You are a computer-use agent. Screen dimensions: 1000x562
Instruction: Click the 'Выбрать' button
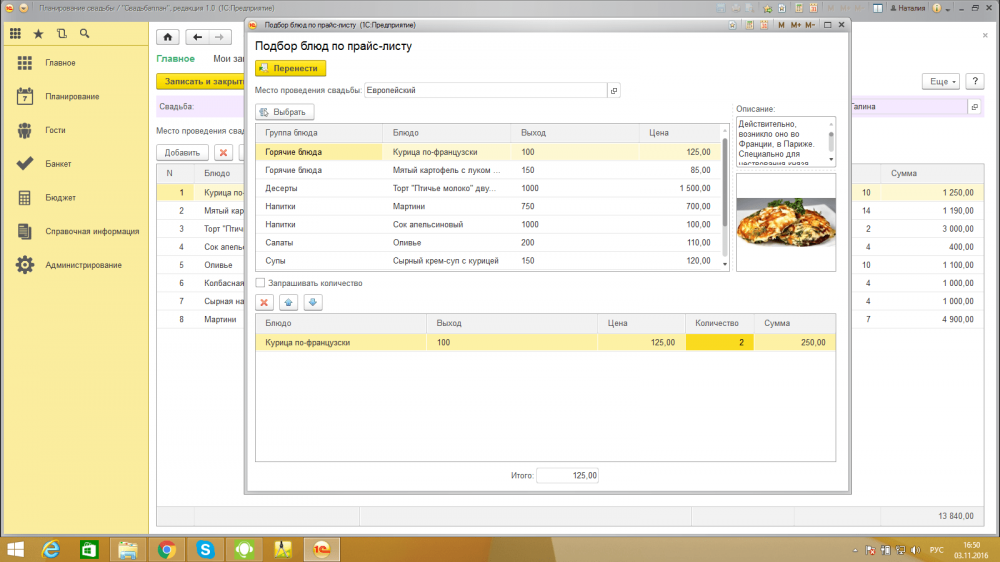pos(286,112)
